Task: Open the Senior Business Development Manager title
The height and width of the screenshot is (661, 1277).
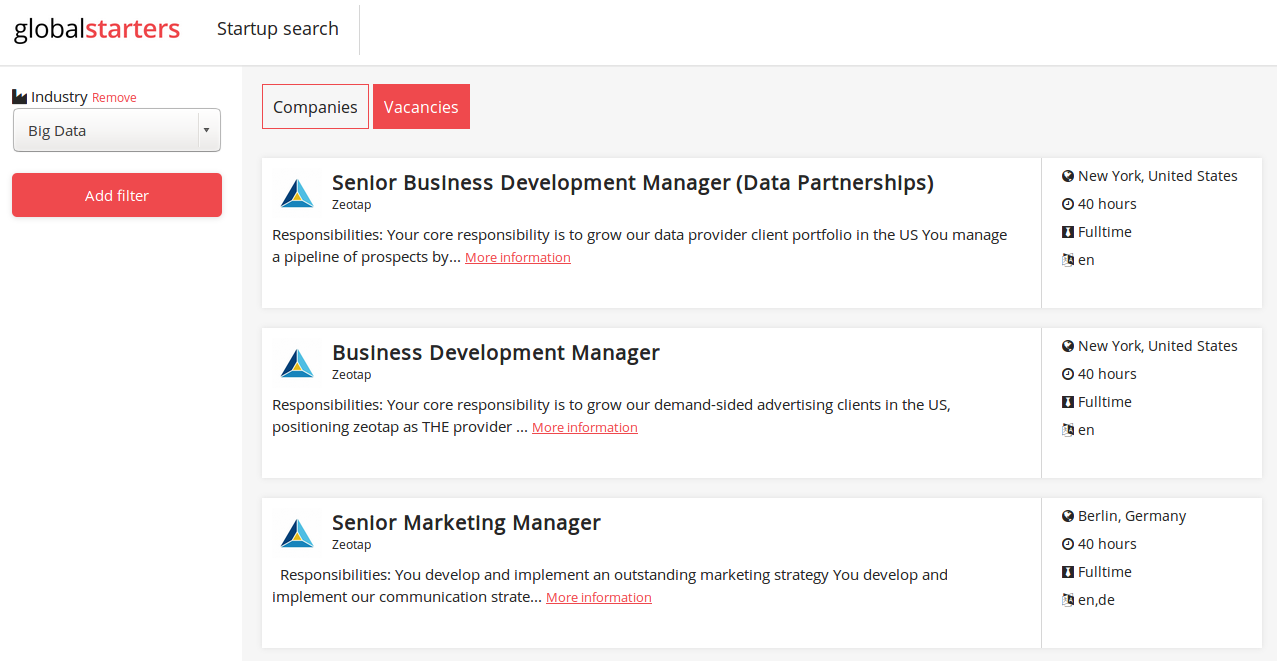Action: point(632,183)
